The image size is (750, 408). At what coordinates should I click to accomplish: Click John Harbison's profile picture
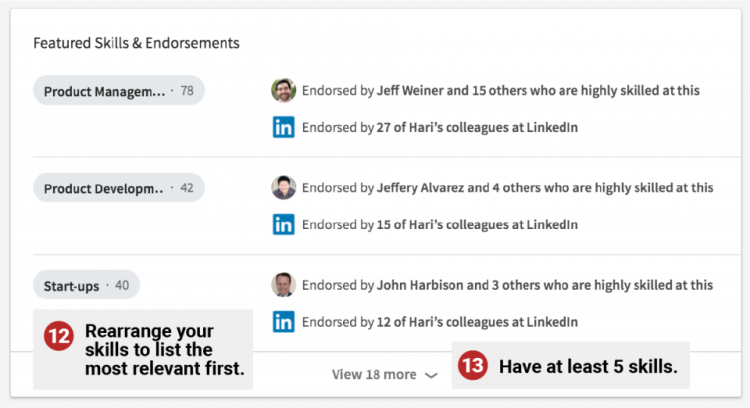283,285
